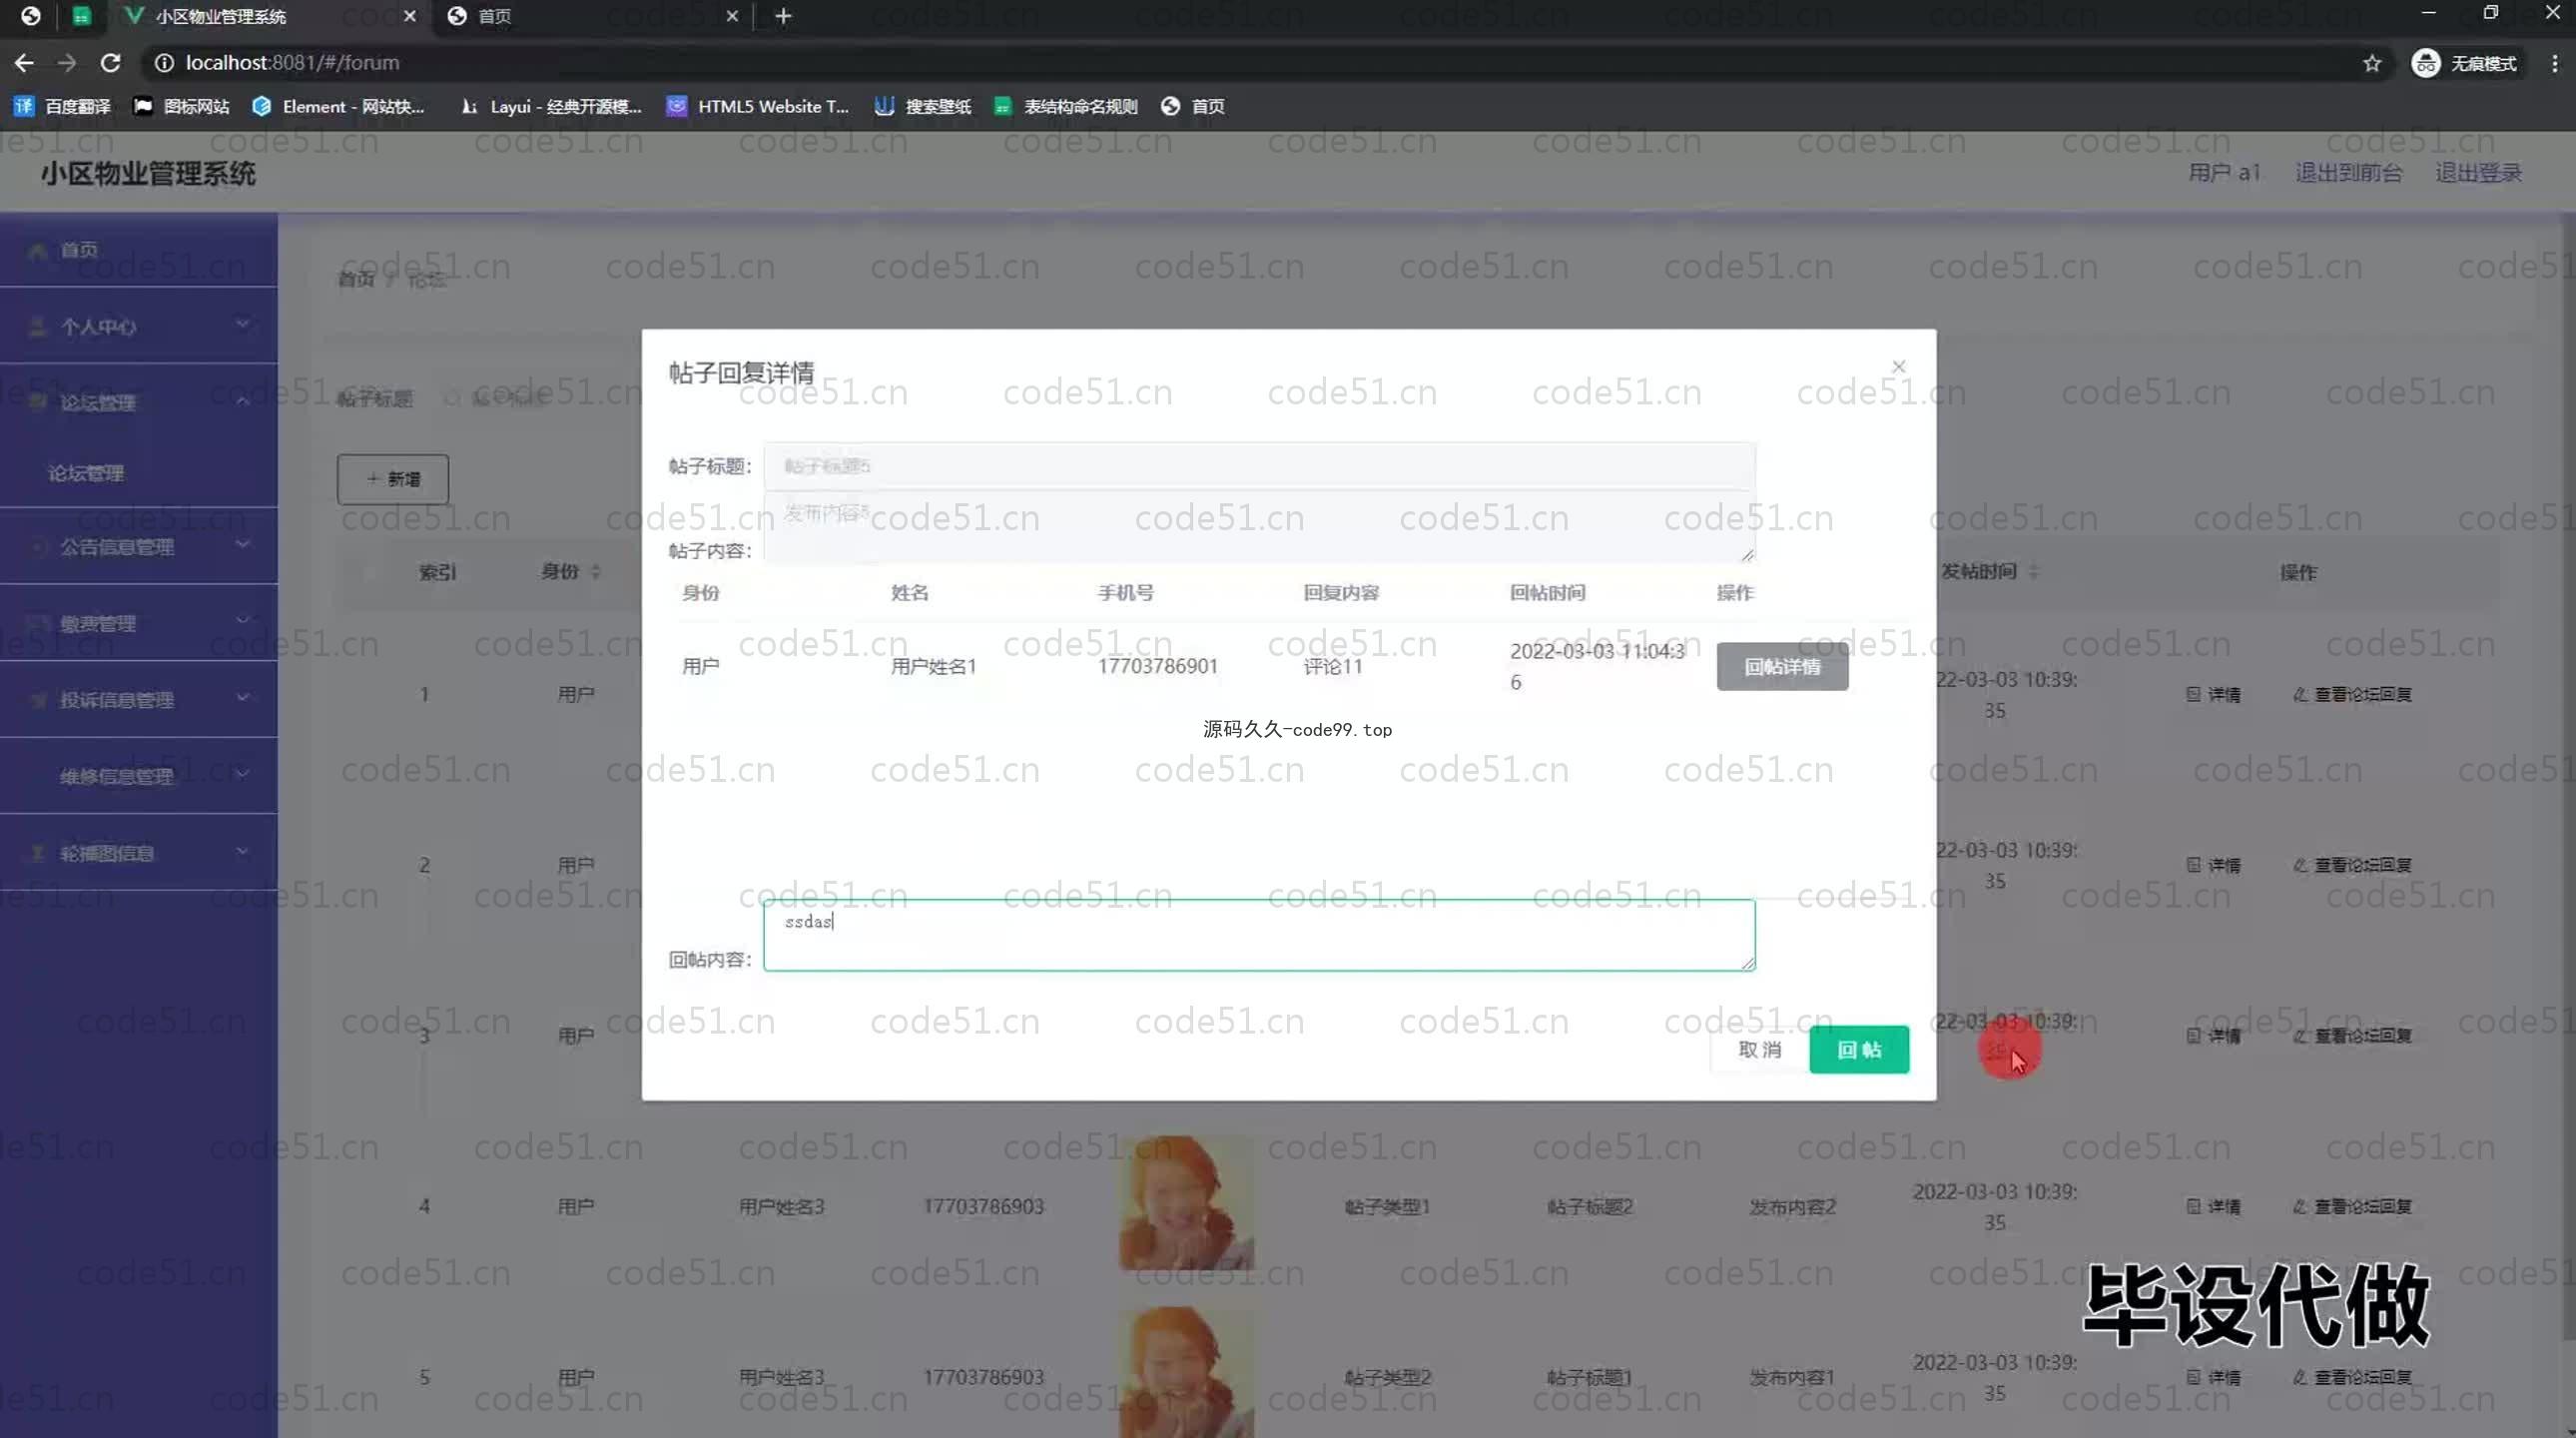Click the table header select-all checkbox
This screenshot has width=2576, height=1438.
coord(369,572)
